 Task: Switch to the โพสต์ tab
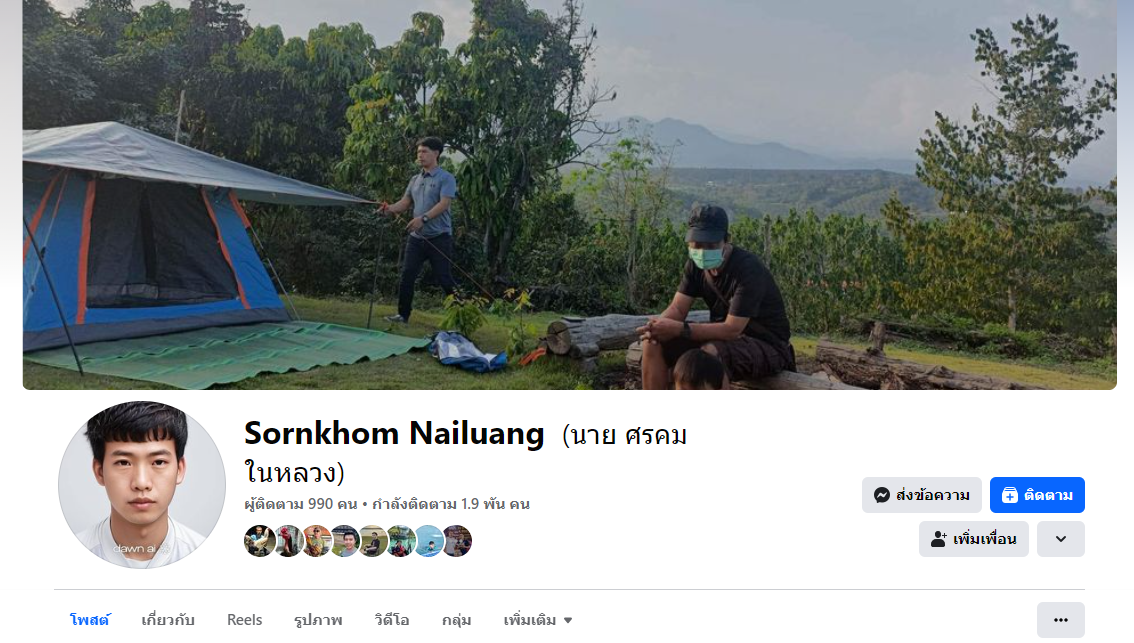pyautogui.click(x=90, y=621)
